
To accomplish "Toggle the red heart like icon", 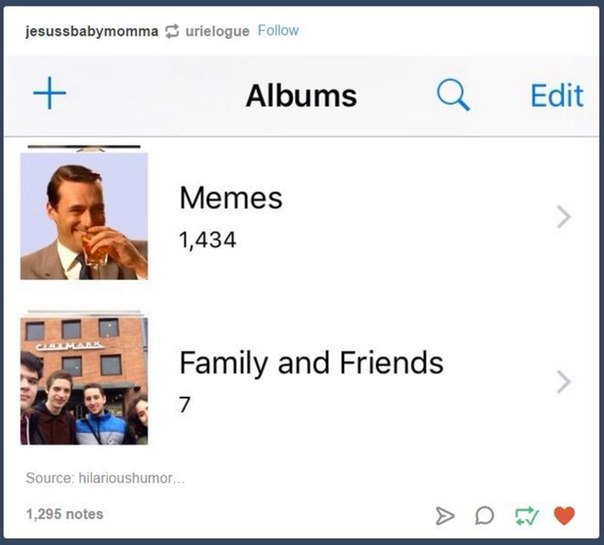I will [564, 516].
